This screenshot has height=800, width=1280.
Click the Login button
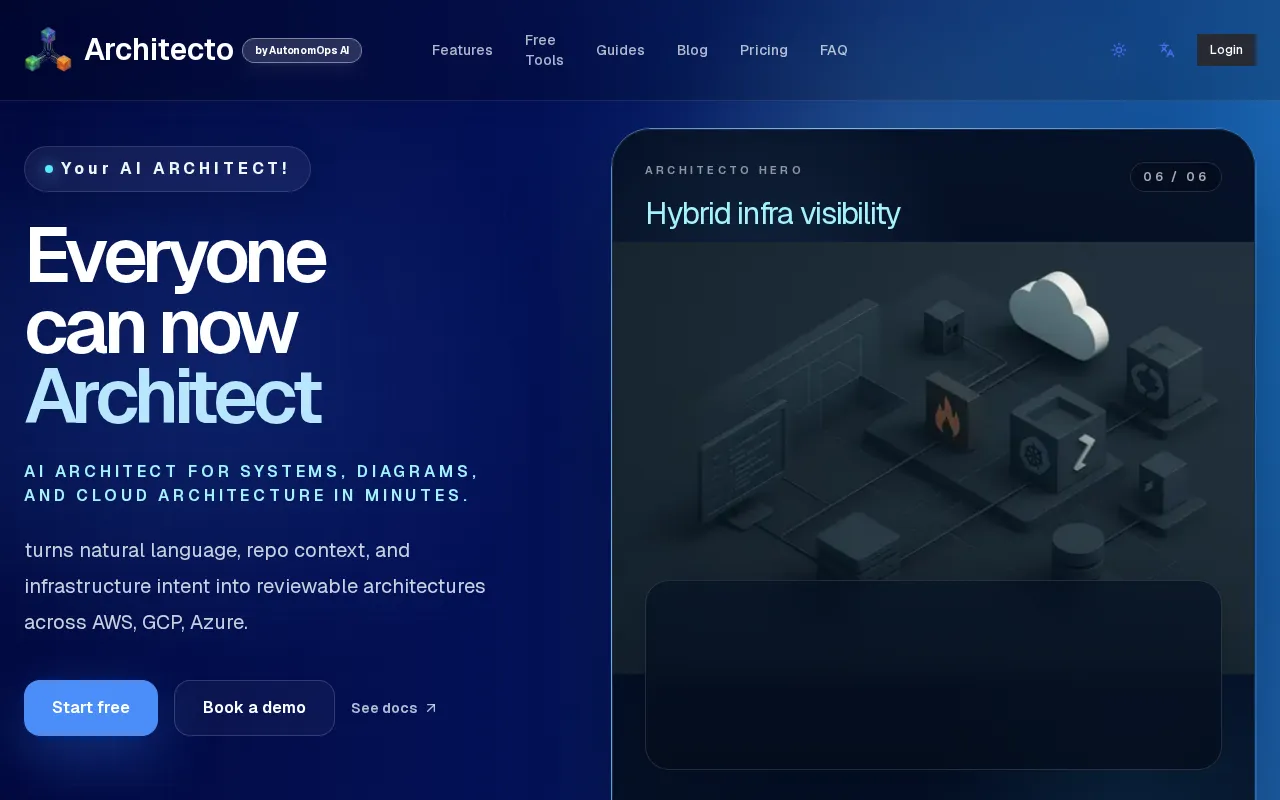[1226, 50]
